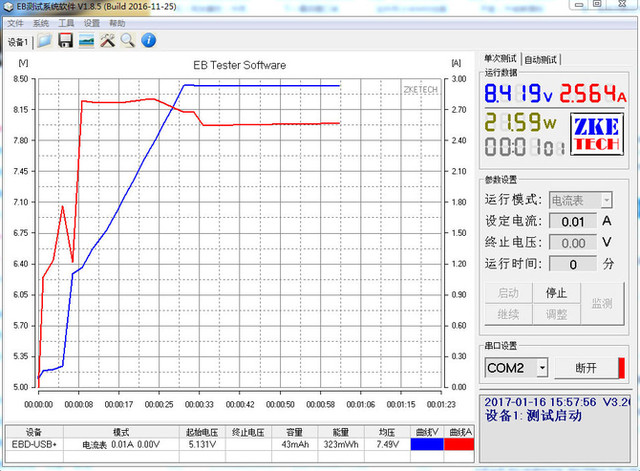The image size is (640, 471).
Task: Click the red 曲线A color swatch
Action: point(459,444)
